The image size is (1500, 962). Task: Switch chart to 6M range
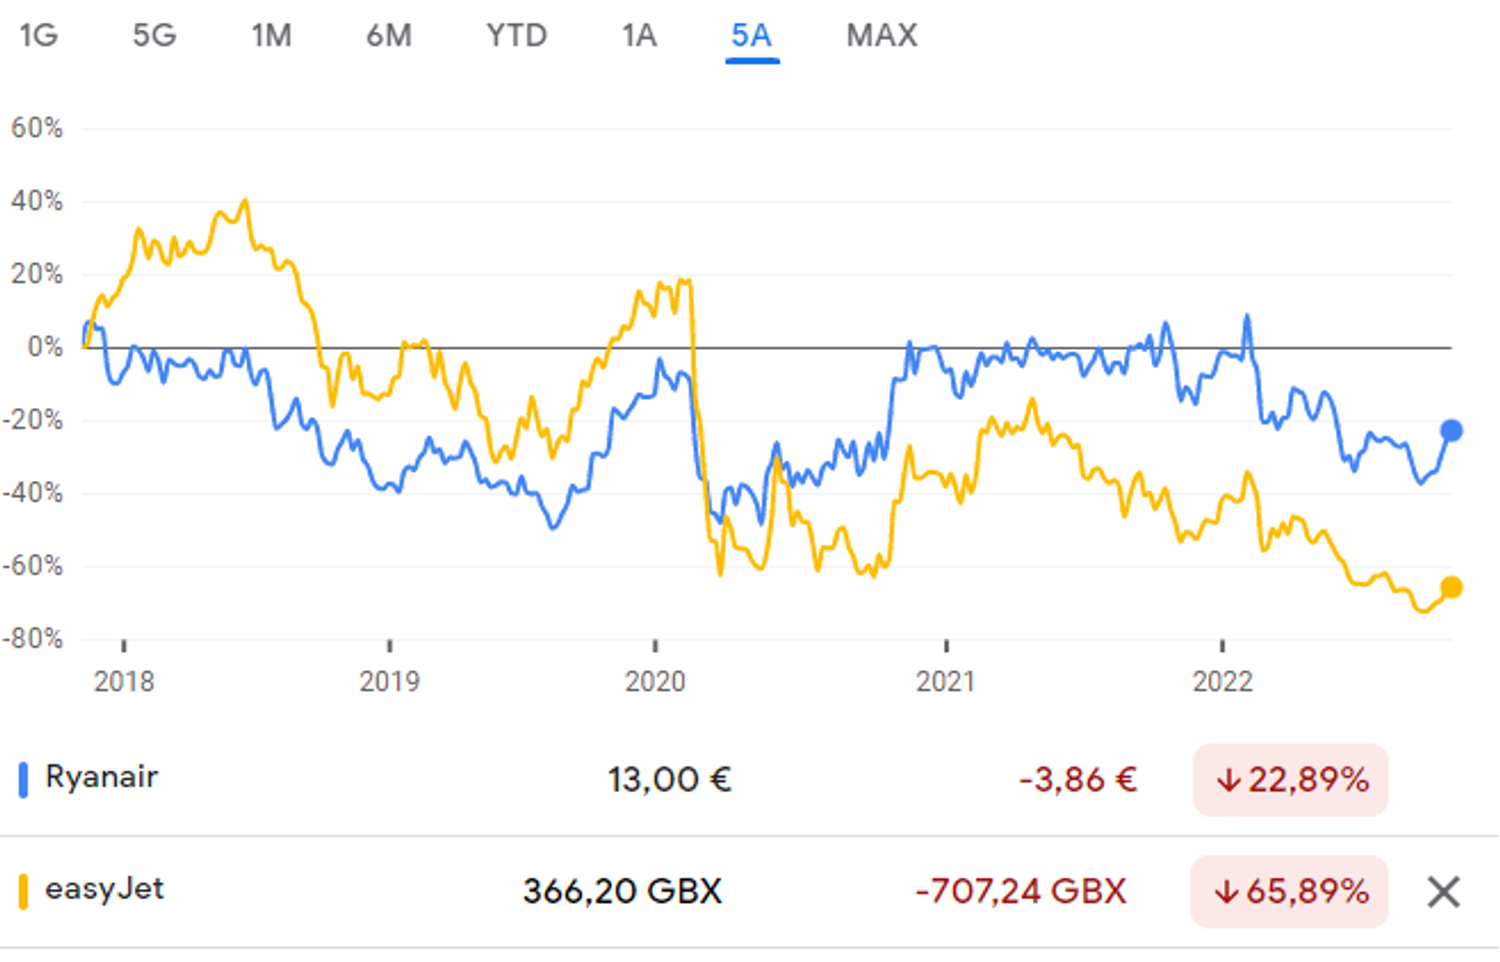coord(389,36)
